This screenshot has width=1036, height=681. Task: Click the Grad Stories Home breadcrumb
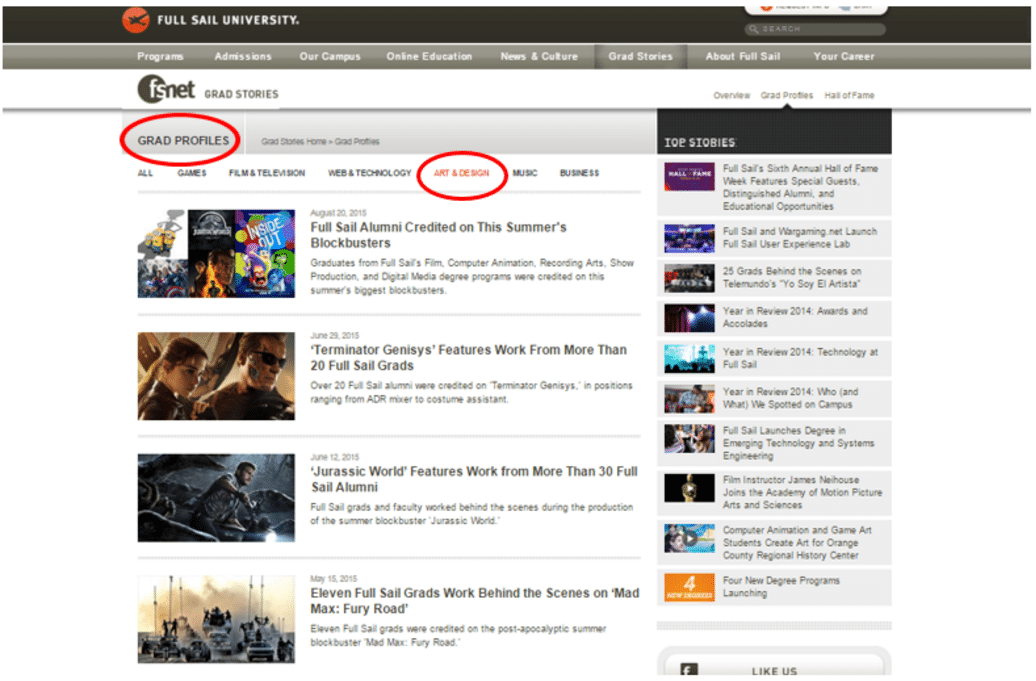point(293,141)
